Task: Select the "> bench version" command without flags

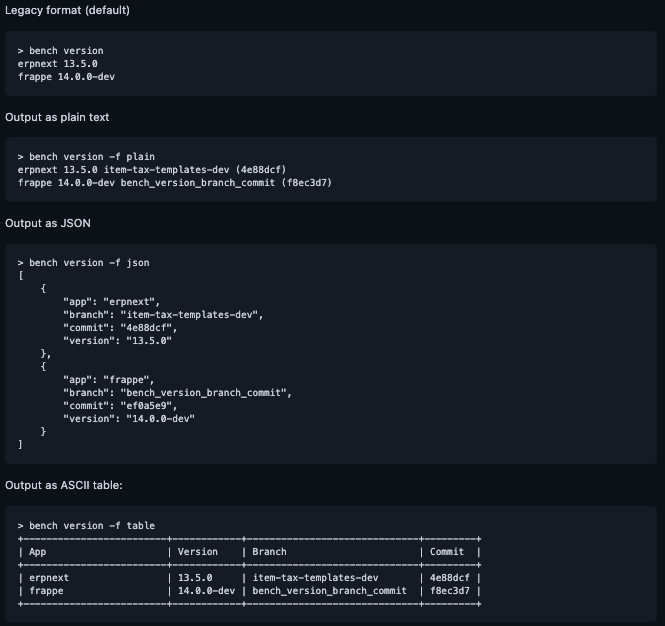Action: coord(61,51)
